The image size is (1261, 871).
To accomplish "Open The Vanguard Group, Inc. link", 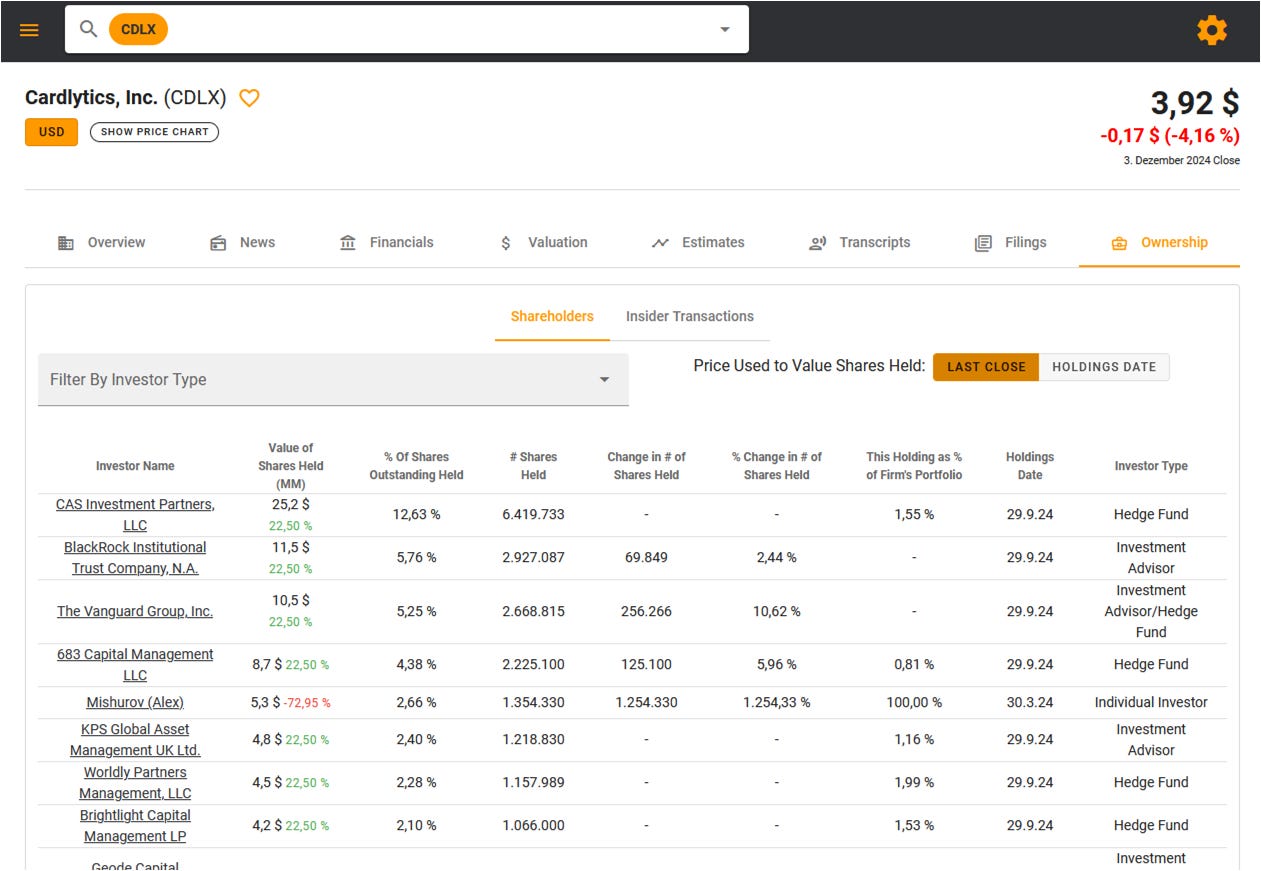I will tap(135, 611).
